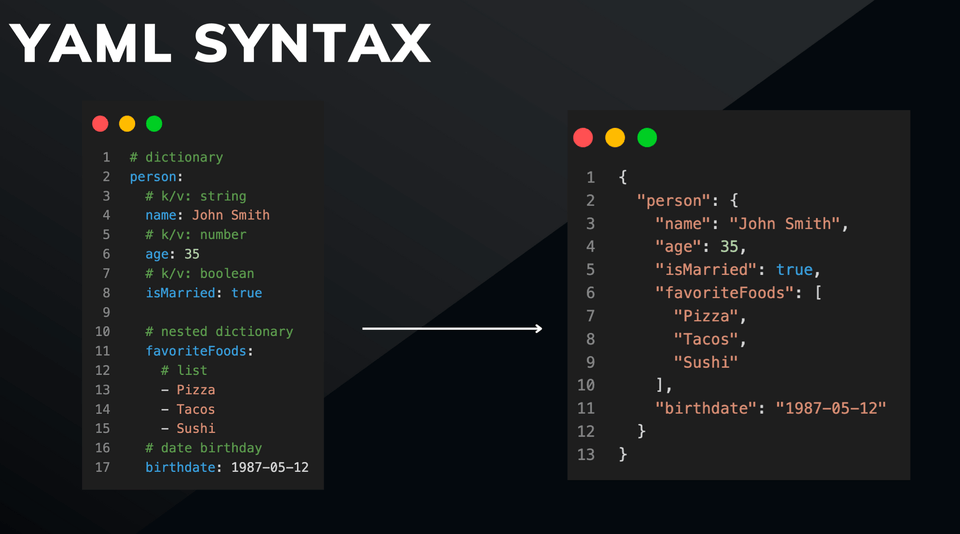This screenshot has height=534, width=960.
Task: Click '"favoriteFoods": [' line in JSON
Action: [x=738, y=293]
